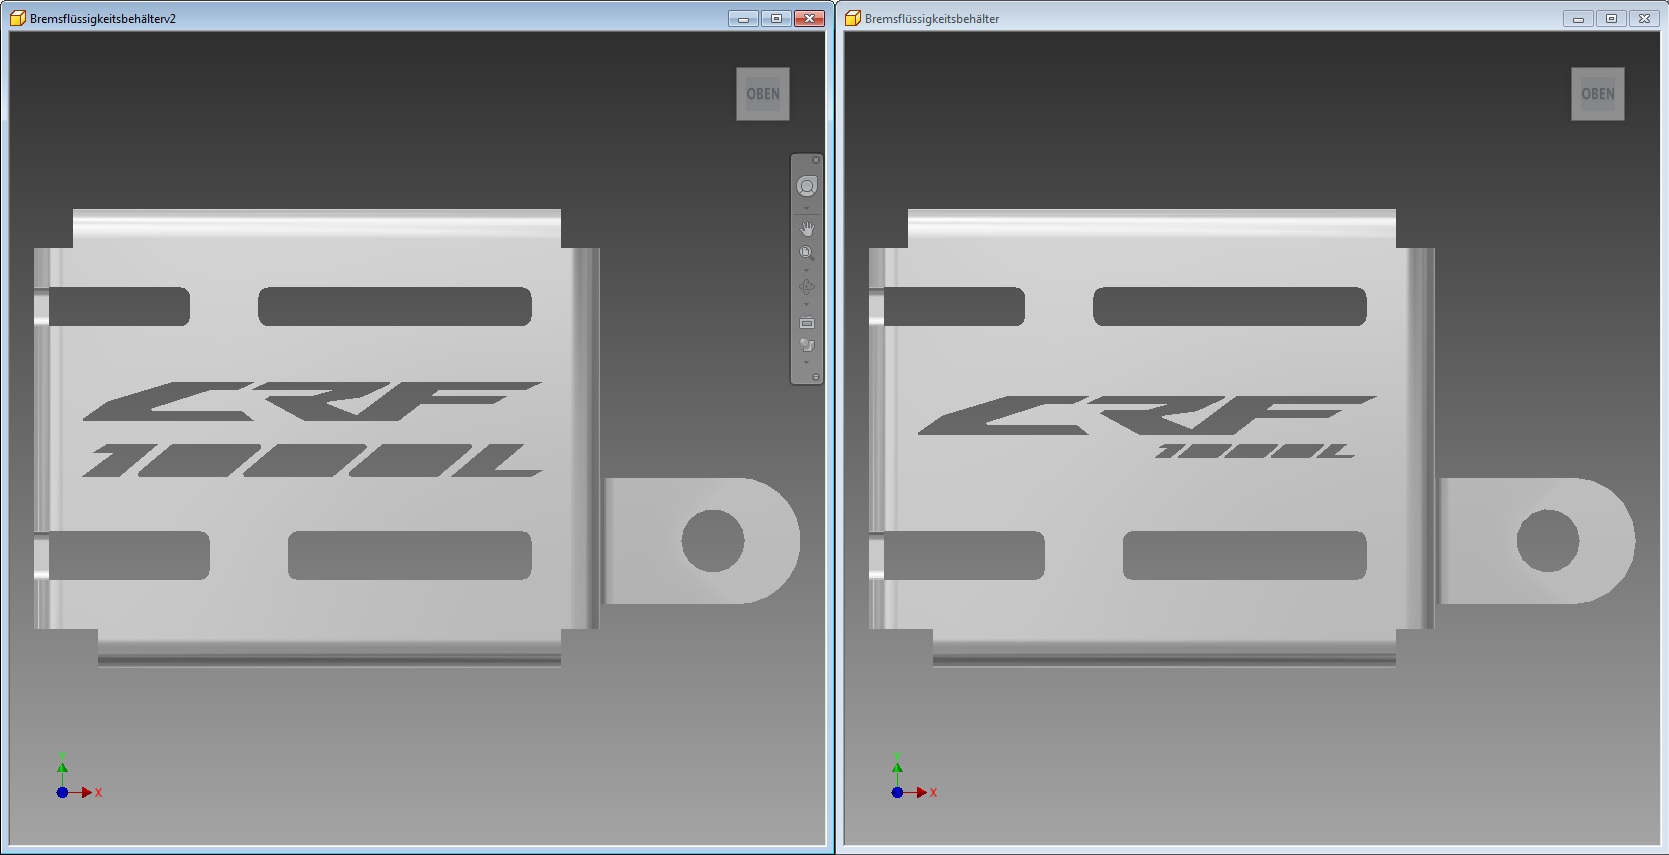Expand dropdown arrow below visual style icon
The image size is (1669, 855).
[x=807, y=362]
